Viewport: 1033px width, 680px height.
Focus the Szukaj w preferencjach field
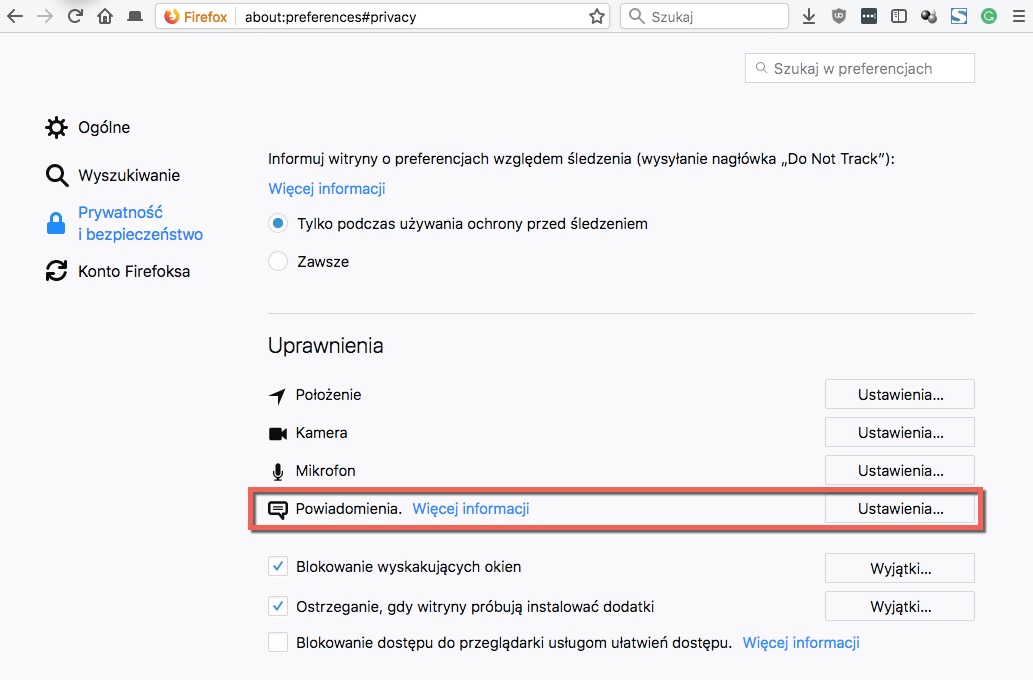pos(860,68)
